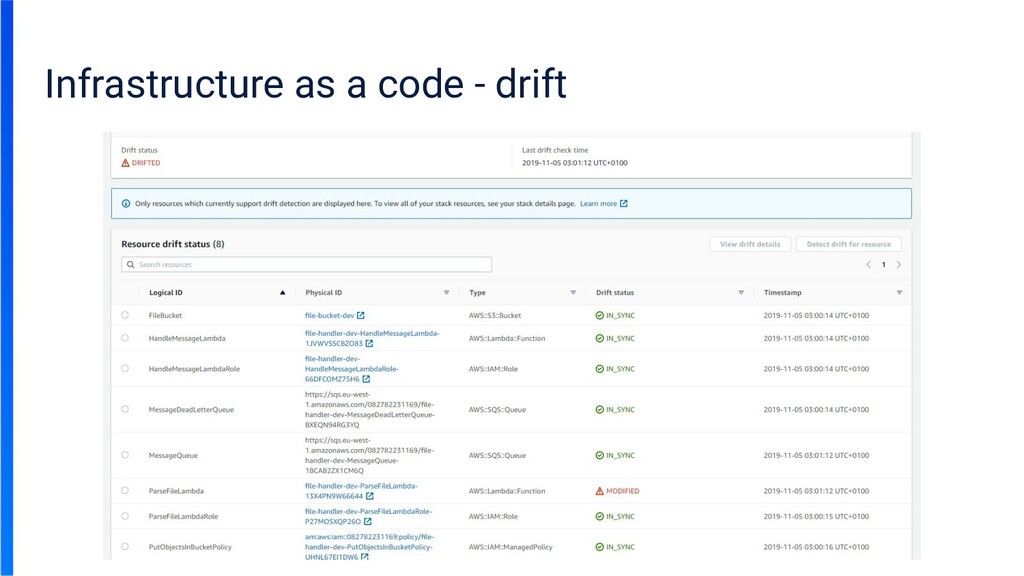Click MessageQueue SQS URL text
The height and width of the screenshot is (576, 1024).
[x=369, y=455]
